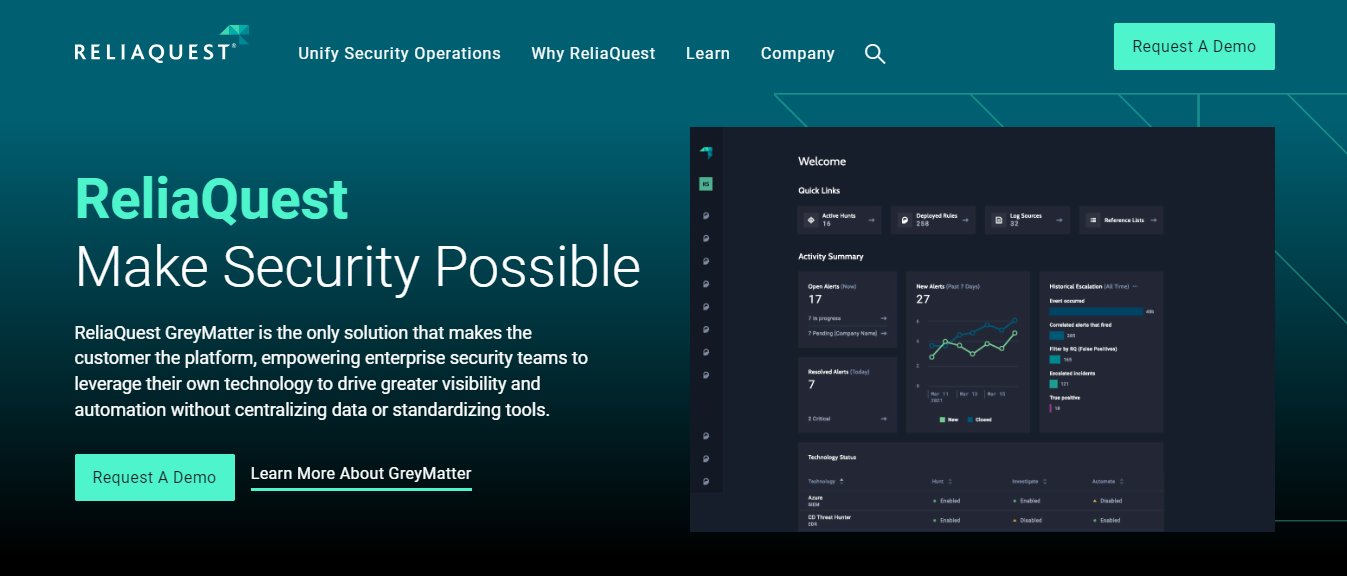The width and height of the screenshot is (1347, 576).
Task: Click the blue Closed legend swatch
Action: [x=970, y=420]
